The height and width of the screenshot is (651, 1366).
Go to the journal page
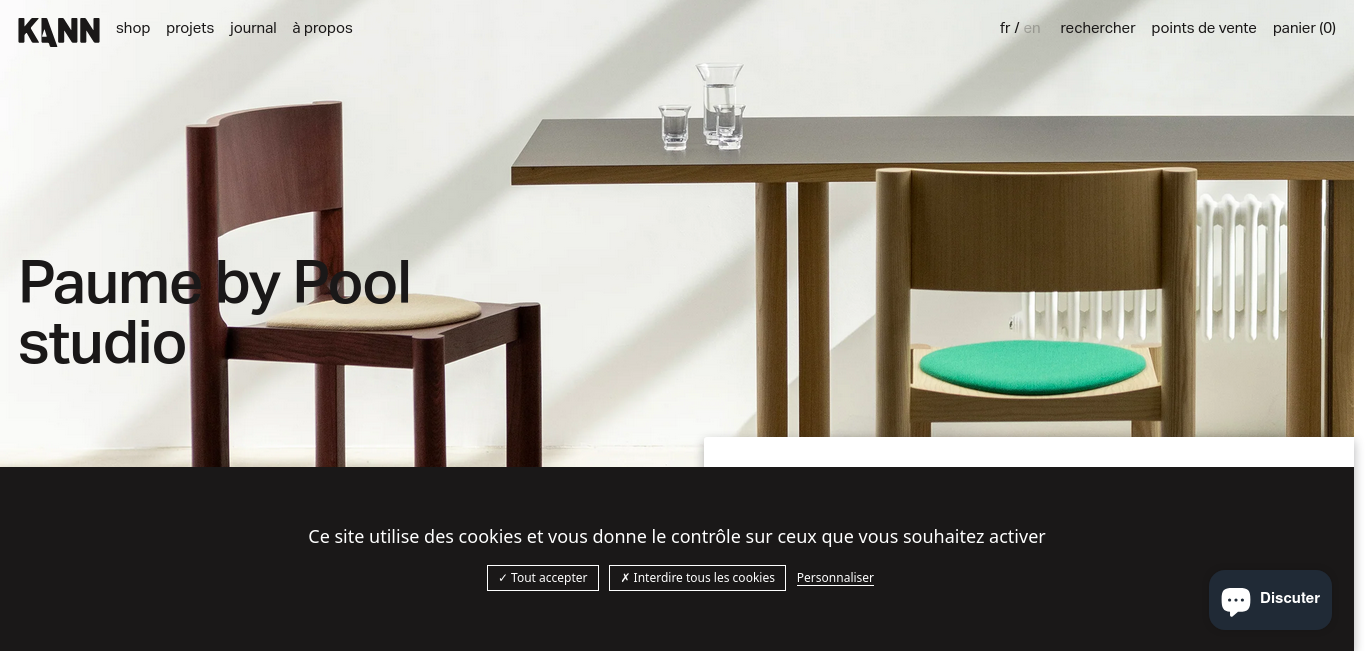coord(253,28)
